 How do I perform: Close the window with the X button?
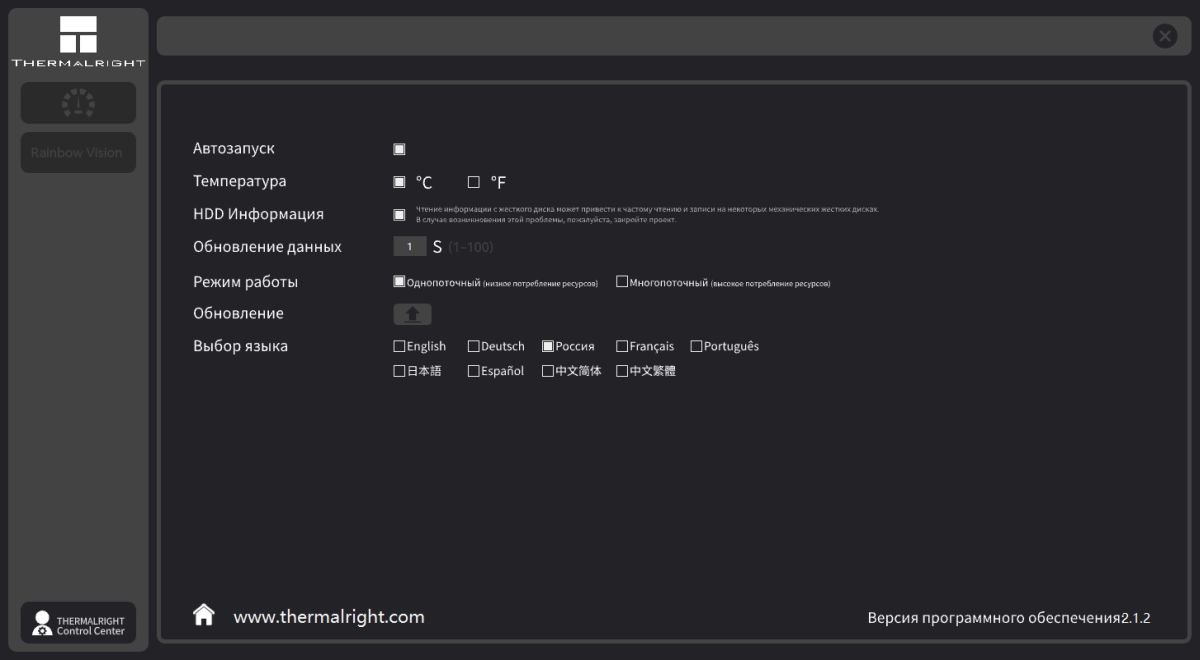click(1165, 36)
